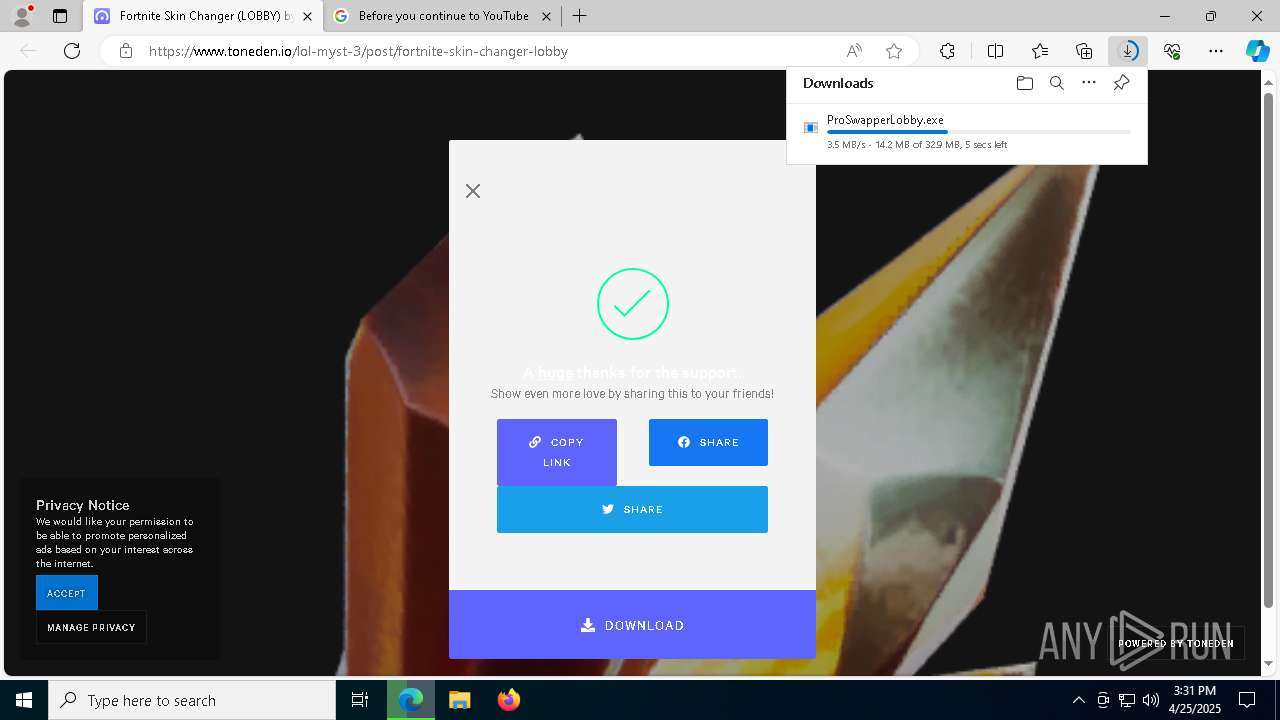Screen dimensions: 1280x720
Task: Click the DOWNLOAD button
Action: [x=632, y=625]
